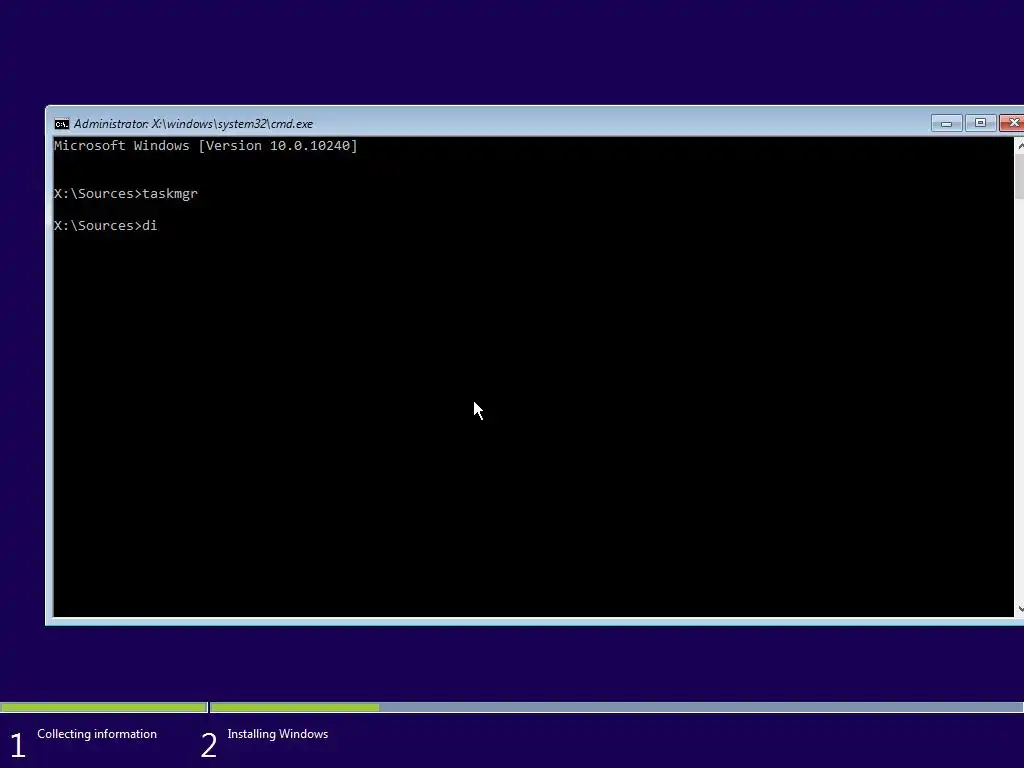This screenshot has height=768, width=1024.
Task: Minimize the command prompt window
Action: [x=946, y=123]
